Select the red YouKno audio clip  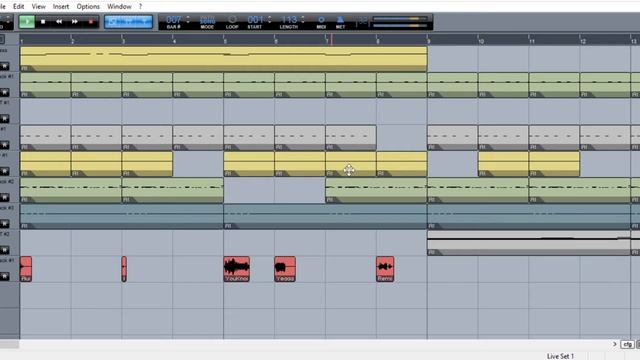point(237,269)
